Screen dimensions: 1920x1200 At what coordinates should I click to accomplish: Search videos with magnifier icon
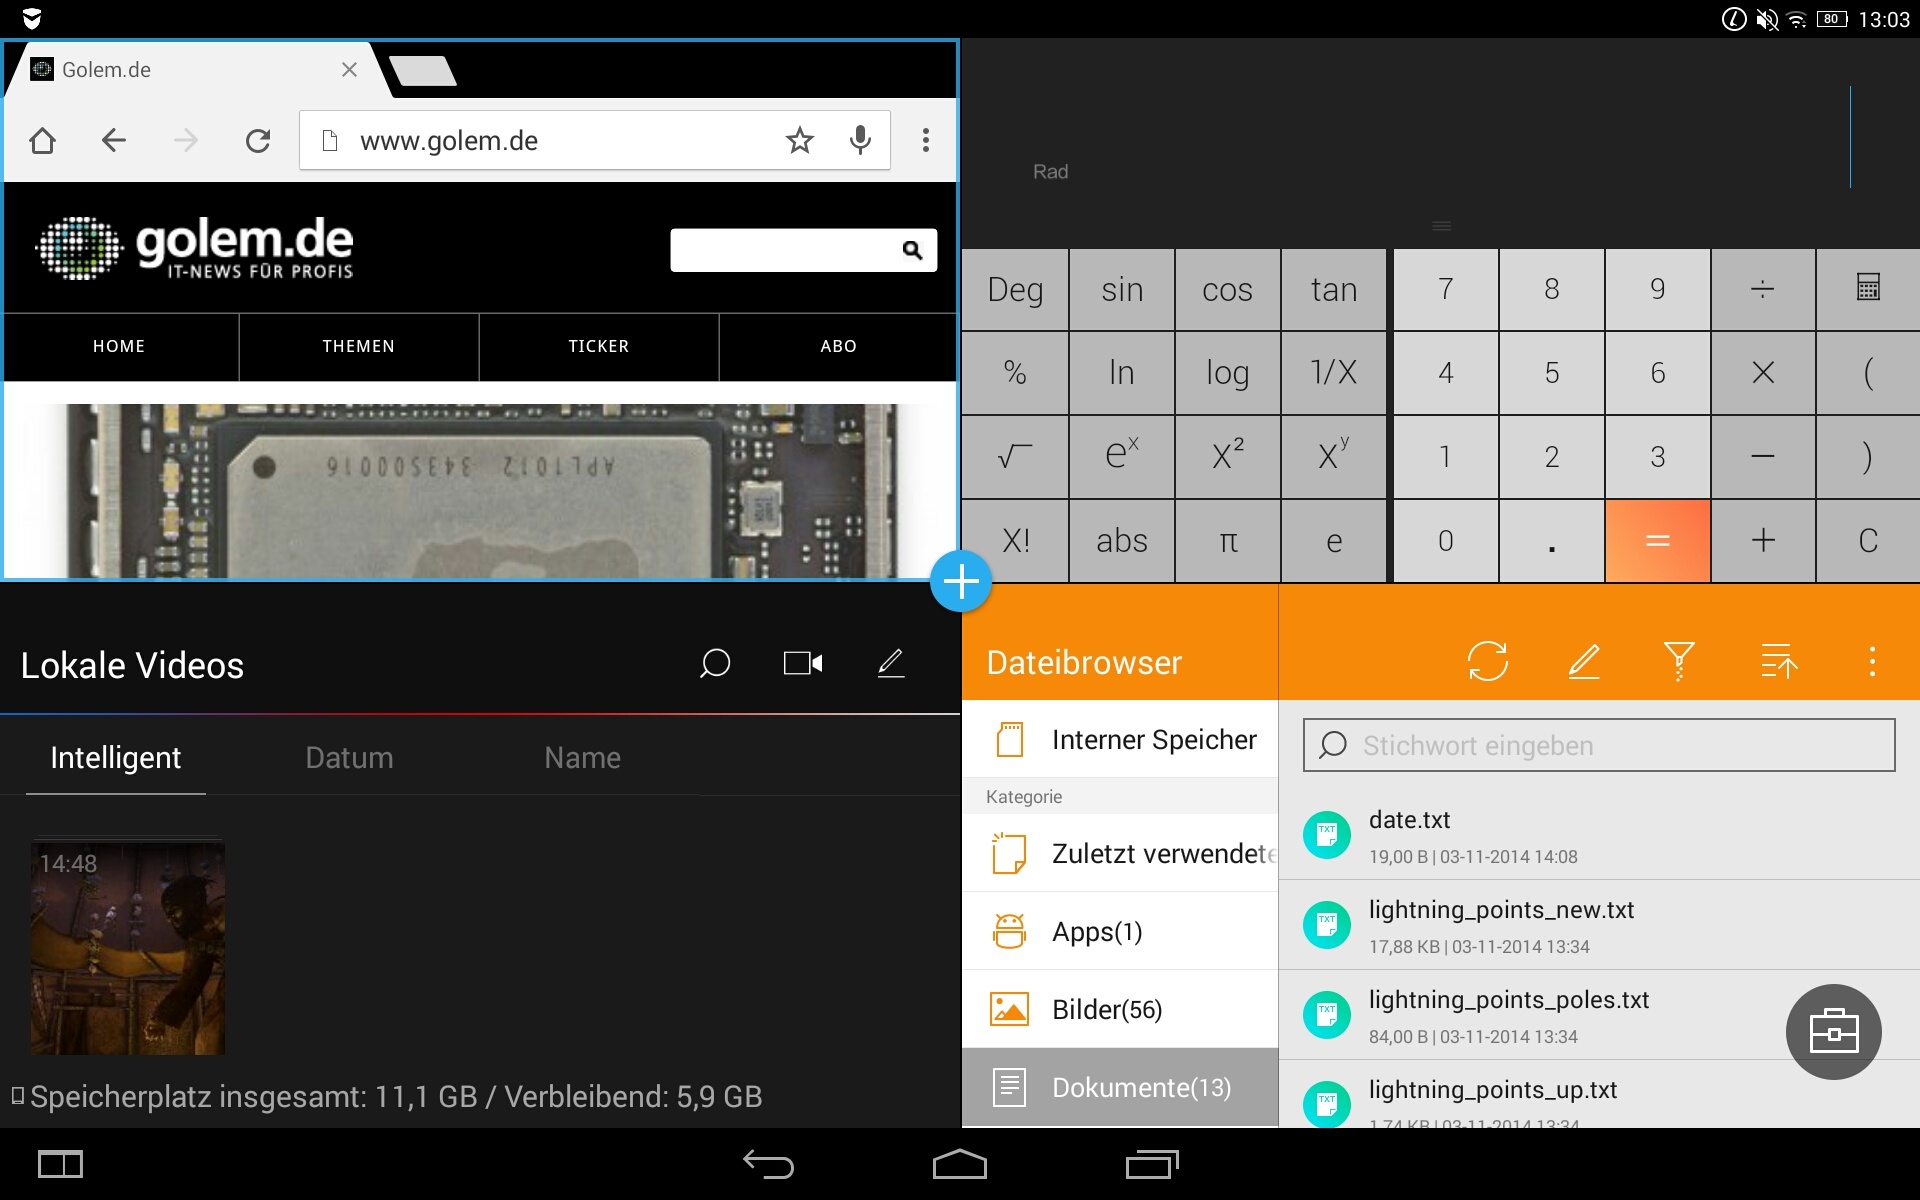(714, 663)
